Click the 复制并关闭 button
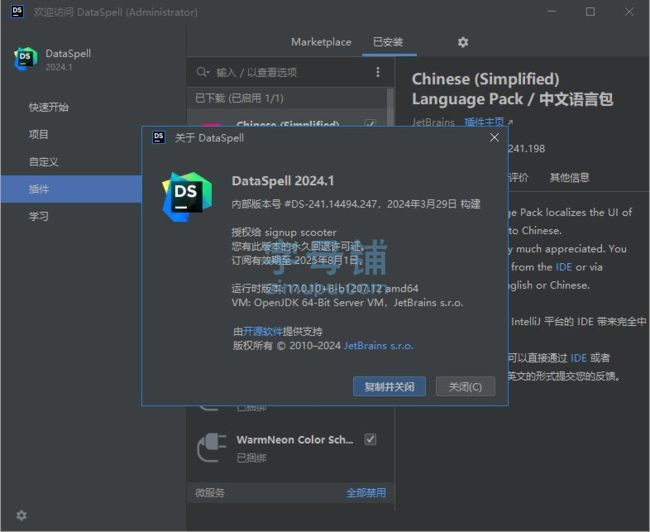 pos(389,387)
